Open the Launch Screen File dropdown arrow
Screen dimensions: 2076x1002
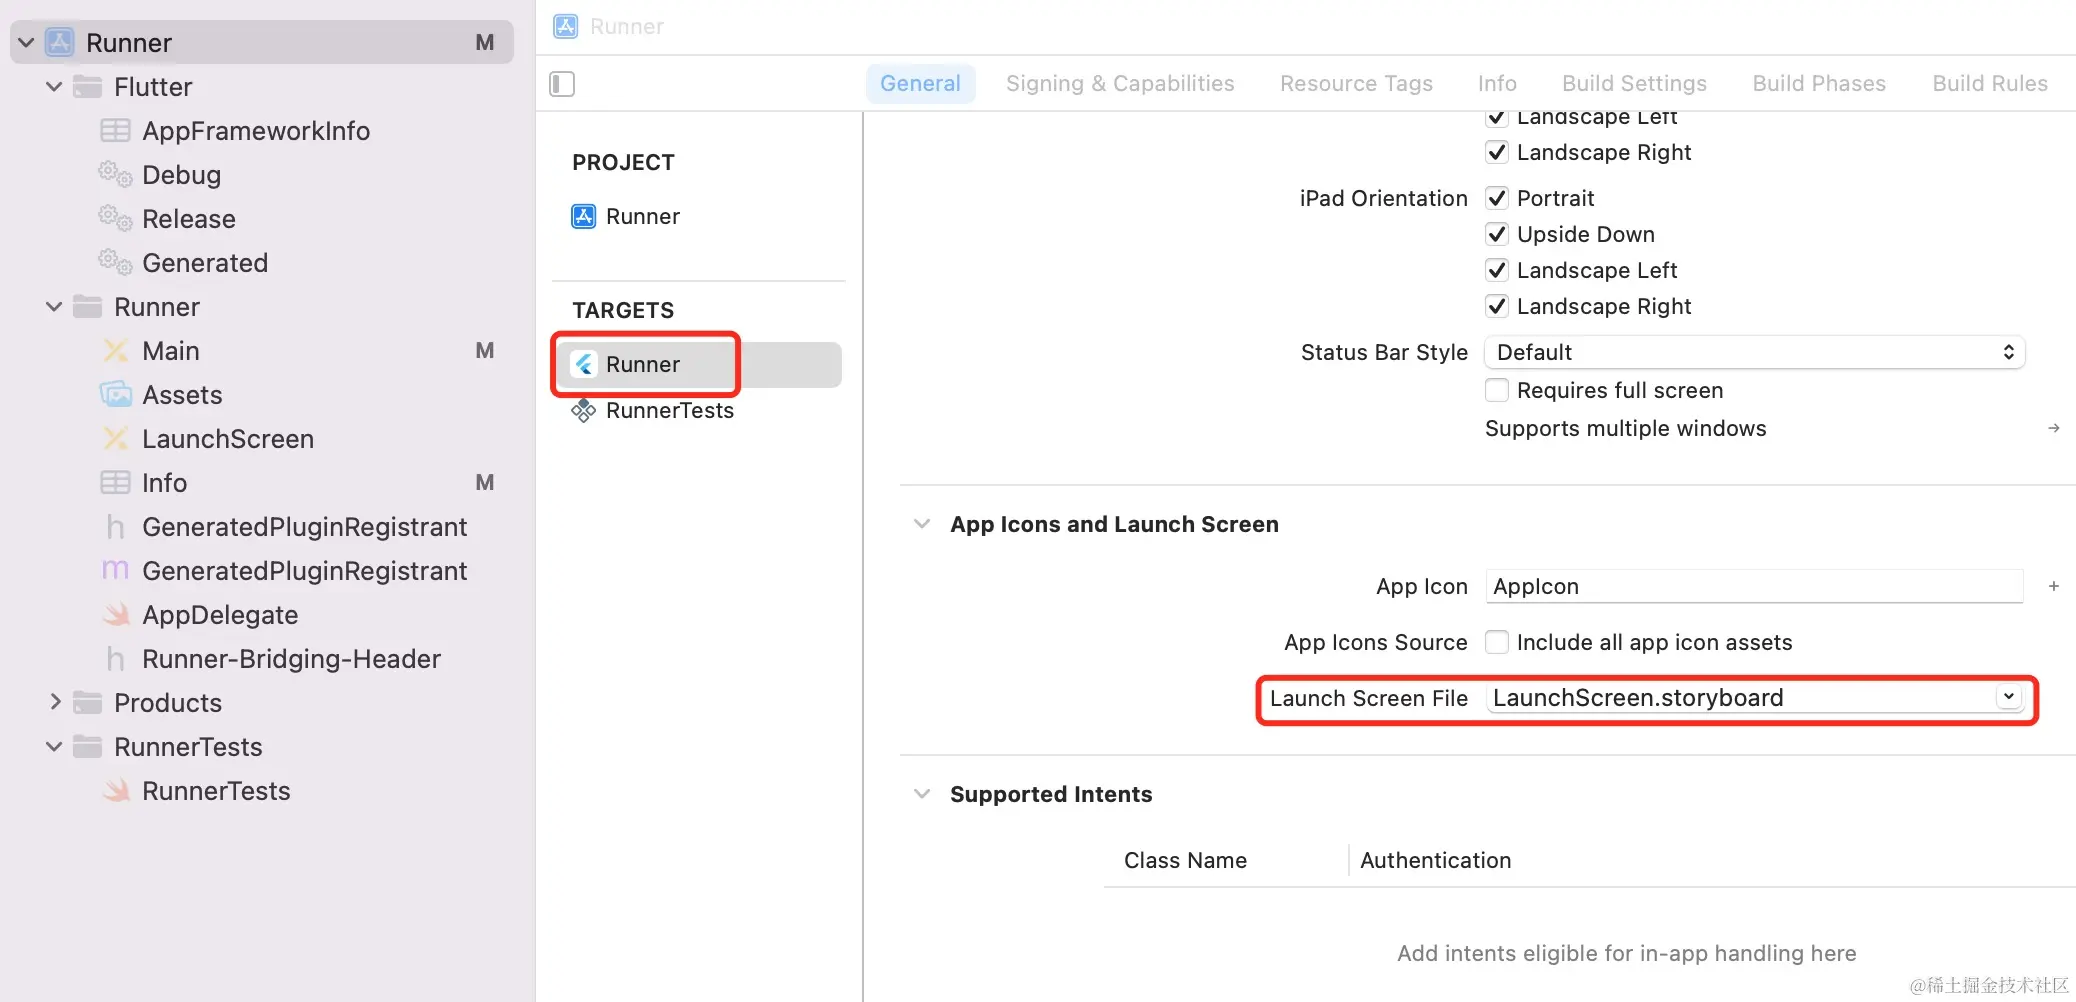2008,697
